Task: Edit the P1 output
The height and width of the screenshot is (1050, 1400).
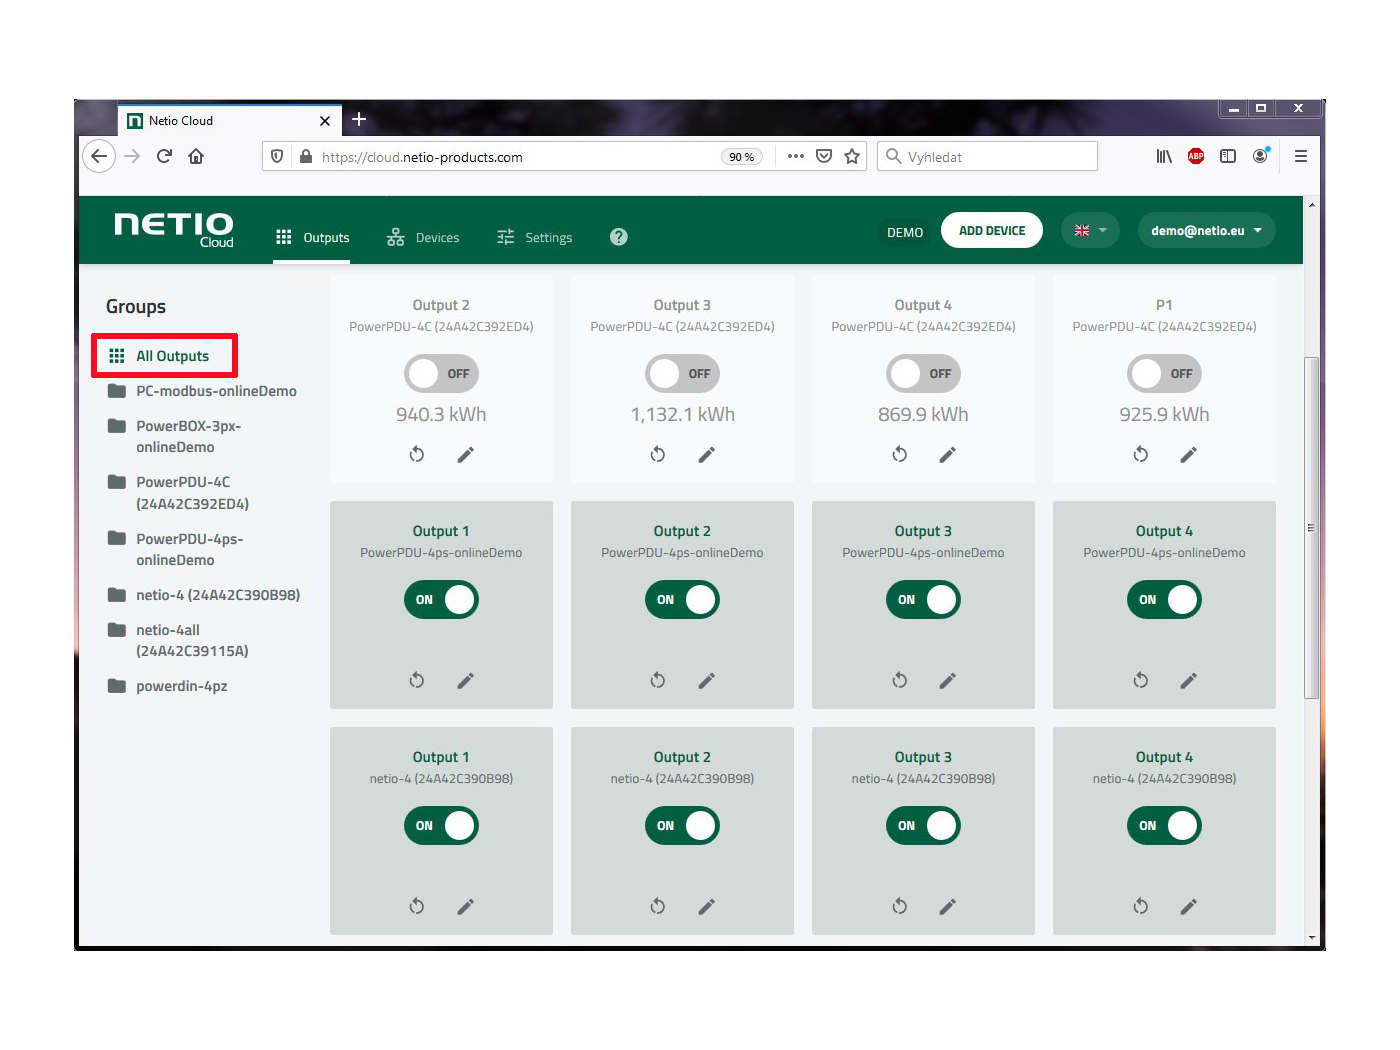Action: pyautogui.click(x=1189, y=455)
